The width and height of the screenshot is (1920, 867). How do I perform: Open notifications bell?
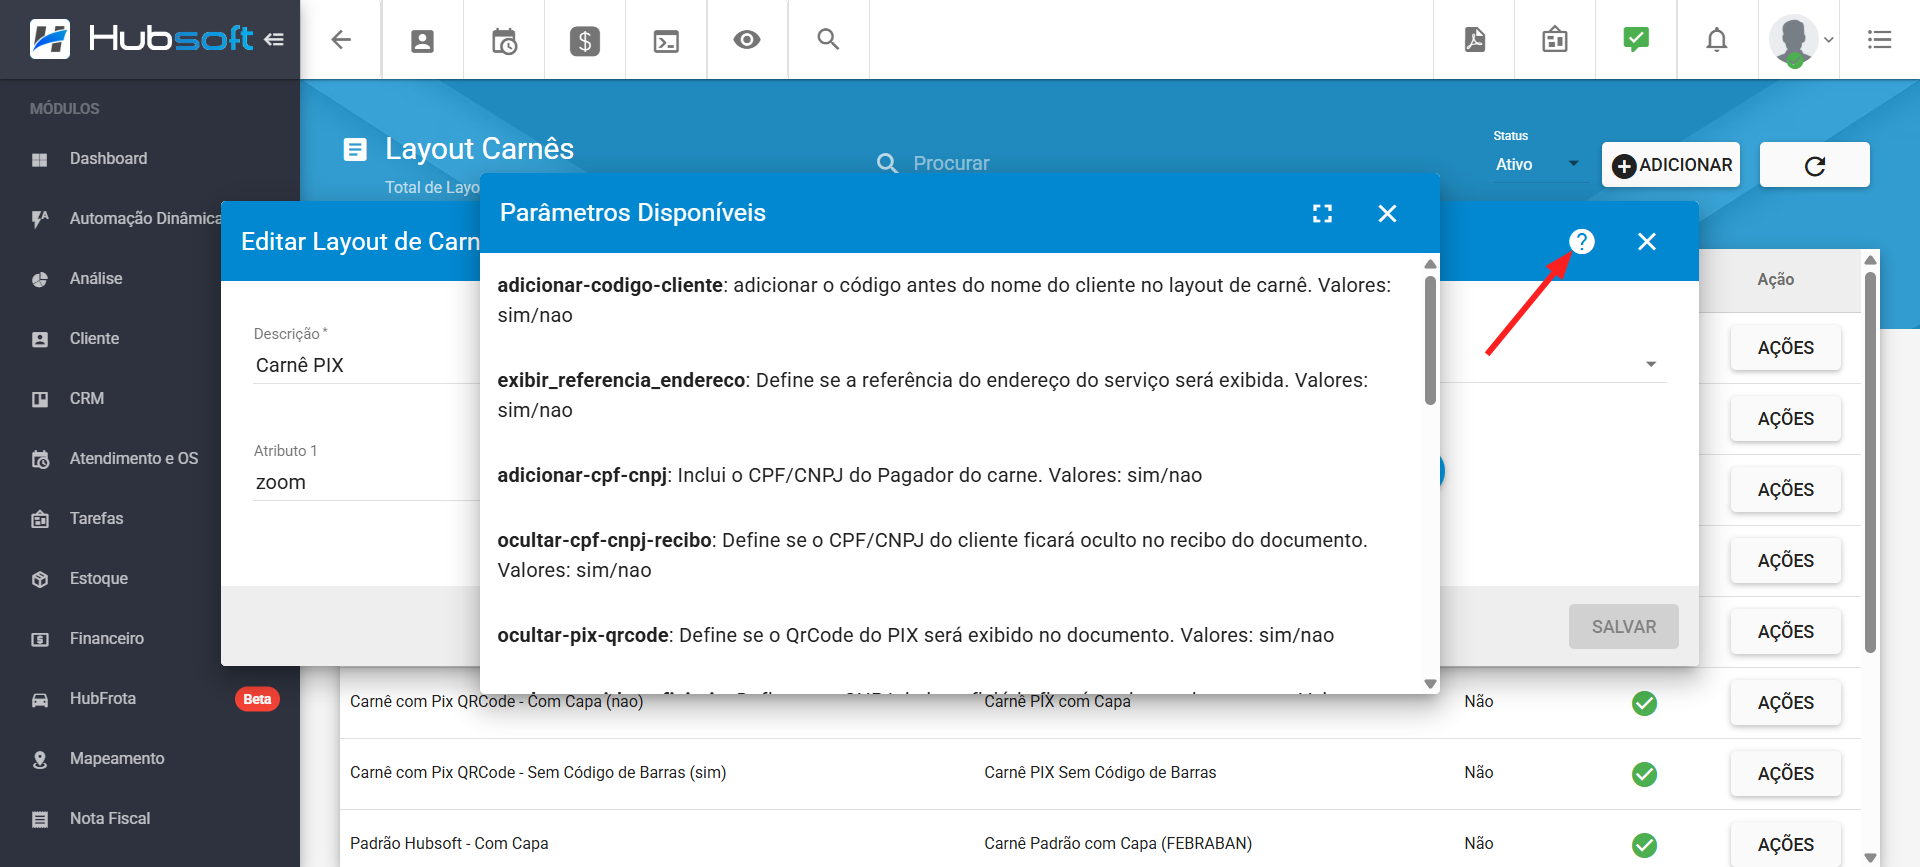click(x=1717, y=40)
